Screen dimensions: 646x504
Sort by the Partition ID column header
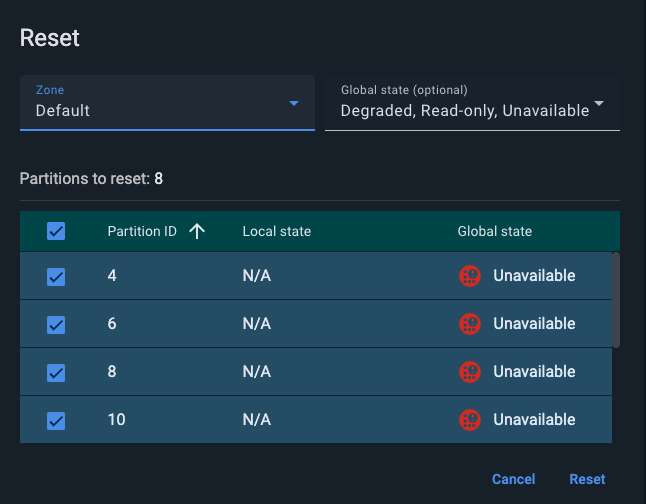[142, 231]
